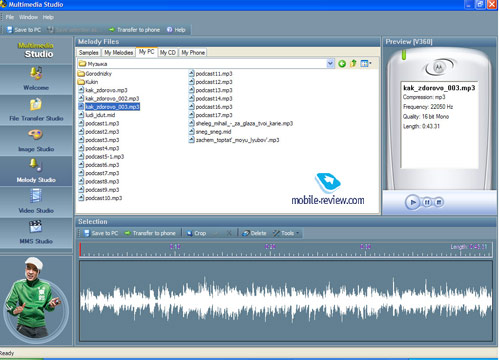Select podcast16.mp3 file

coord(210,107)
